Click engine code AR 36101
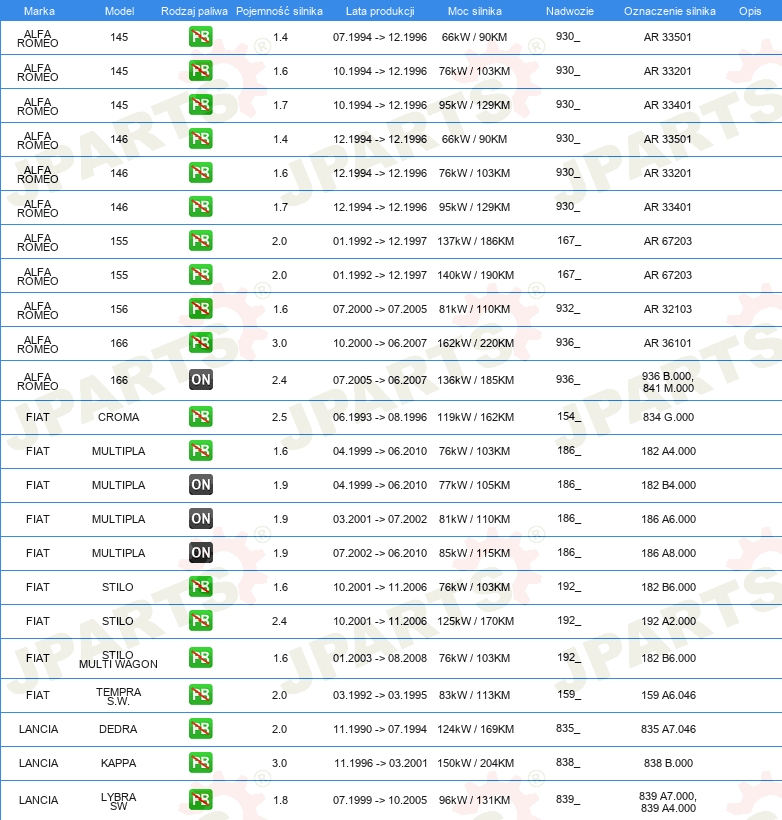Screen dimensions: 782x820 pos(667,343)
